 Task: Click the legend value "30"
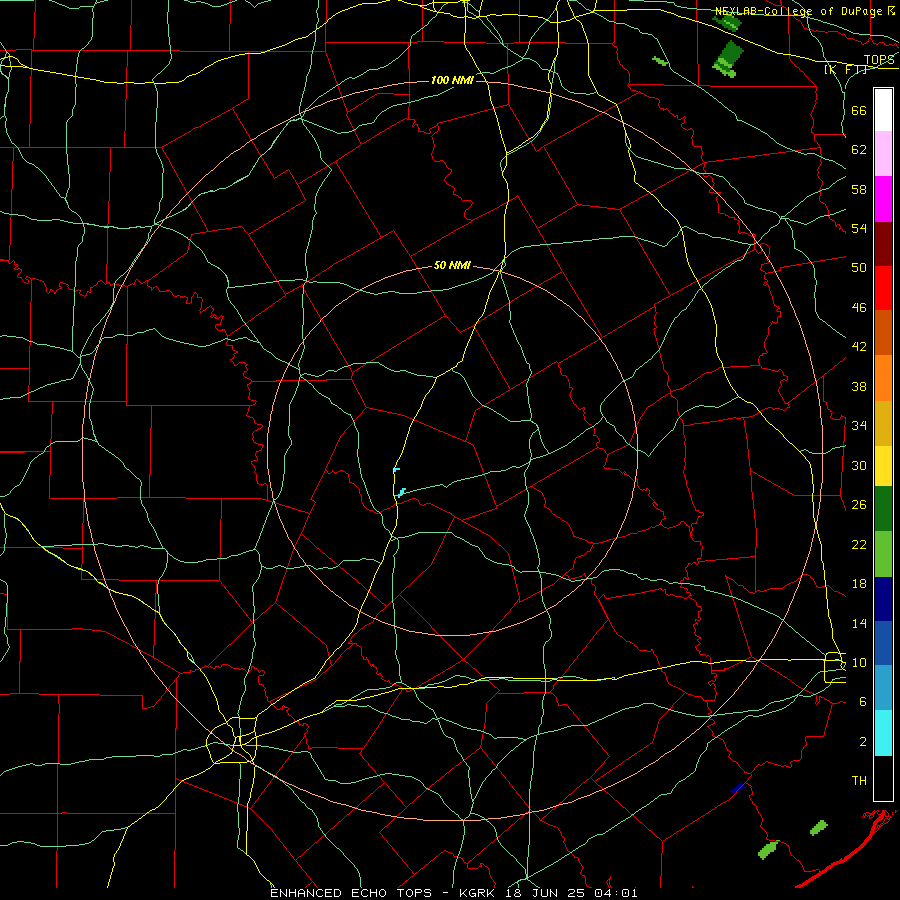tap(859, 465)
